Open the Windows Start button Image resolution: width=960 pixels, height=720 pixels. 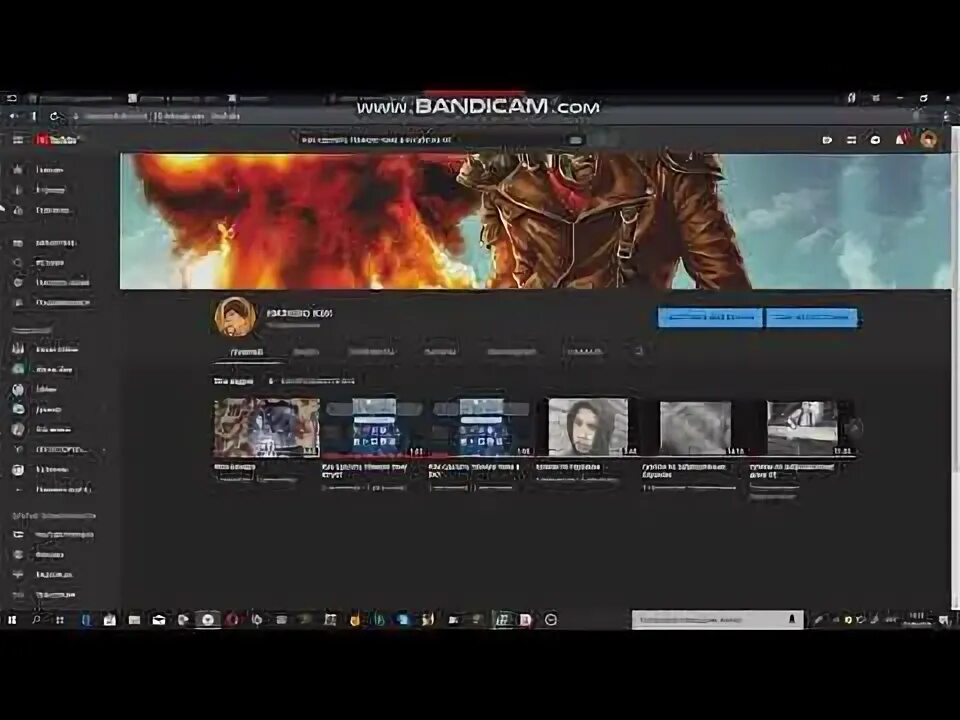pos(12,620)
